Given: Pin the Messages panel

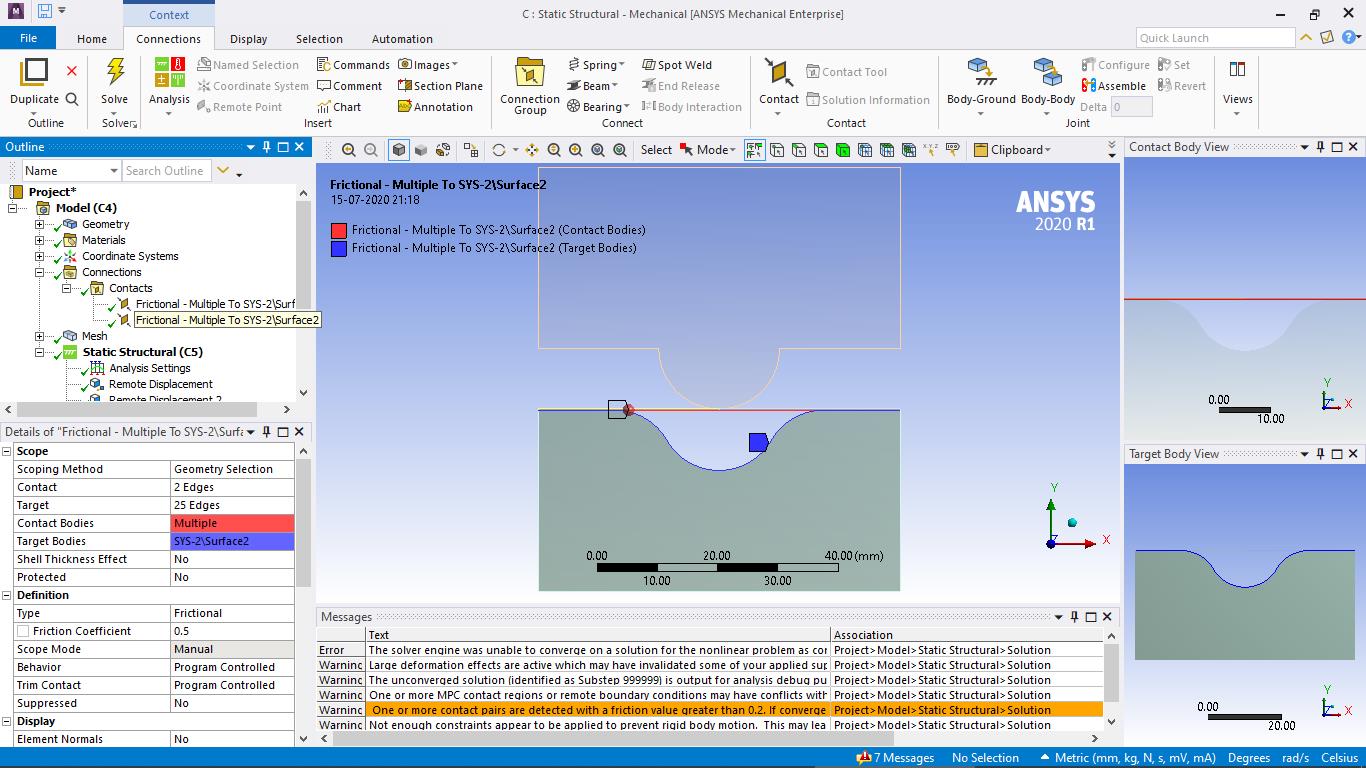Looking at the screenshot, I should [x=1074, y=617].
